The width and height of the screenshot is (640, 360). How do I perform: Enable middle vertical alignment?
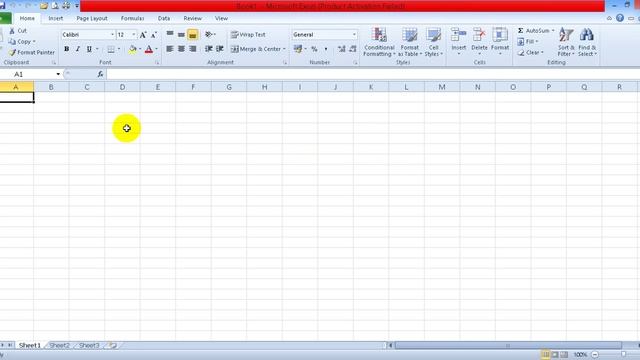[181, 35]
